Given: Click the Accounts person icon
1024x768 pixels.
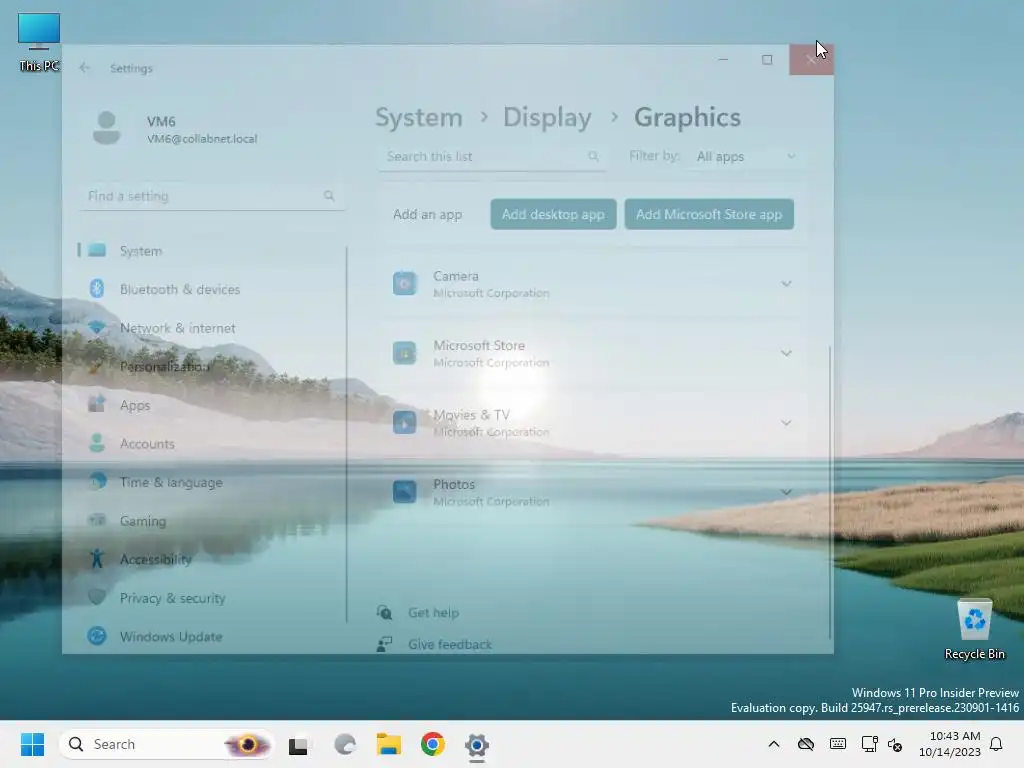Looking at the screenshot, I should 97,443.
